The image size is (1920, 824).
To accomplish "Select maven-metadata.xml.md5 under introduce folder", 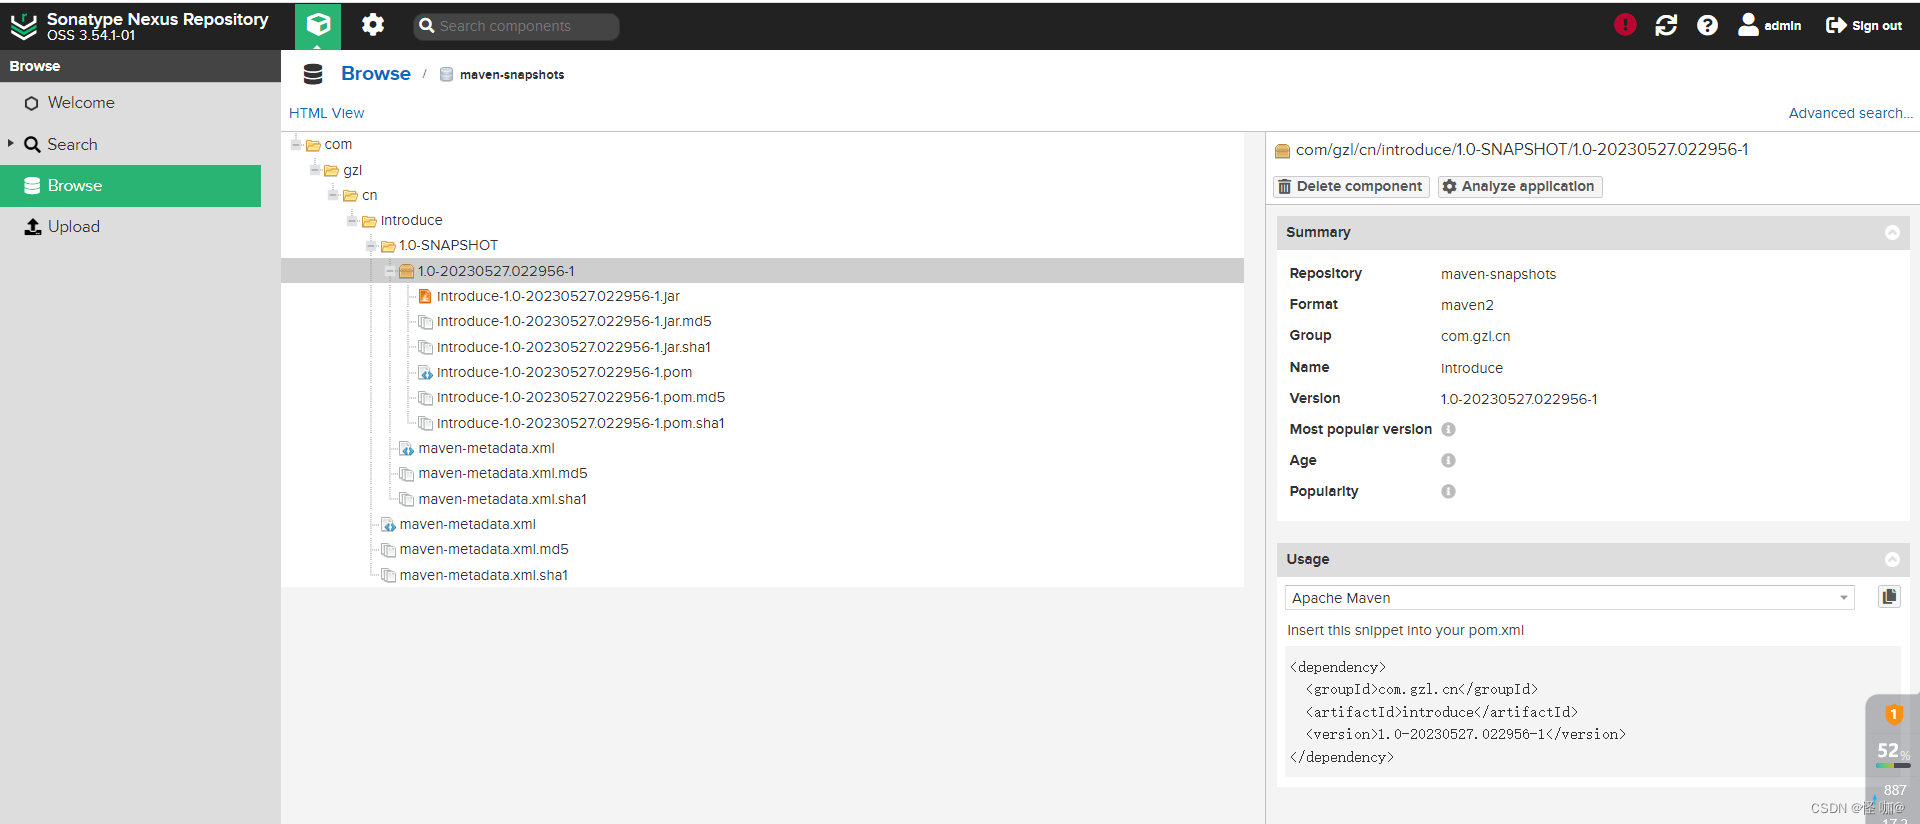I will coord(484,549).
